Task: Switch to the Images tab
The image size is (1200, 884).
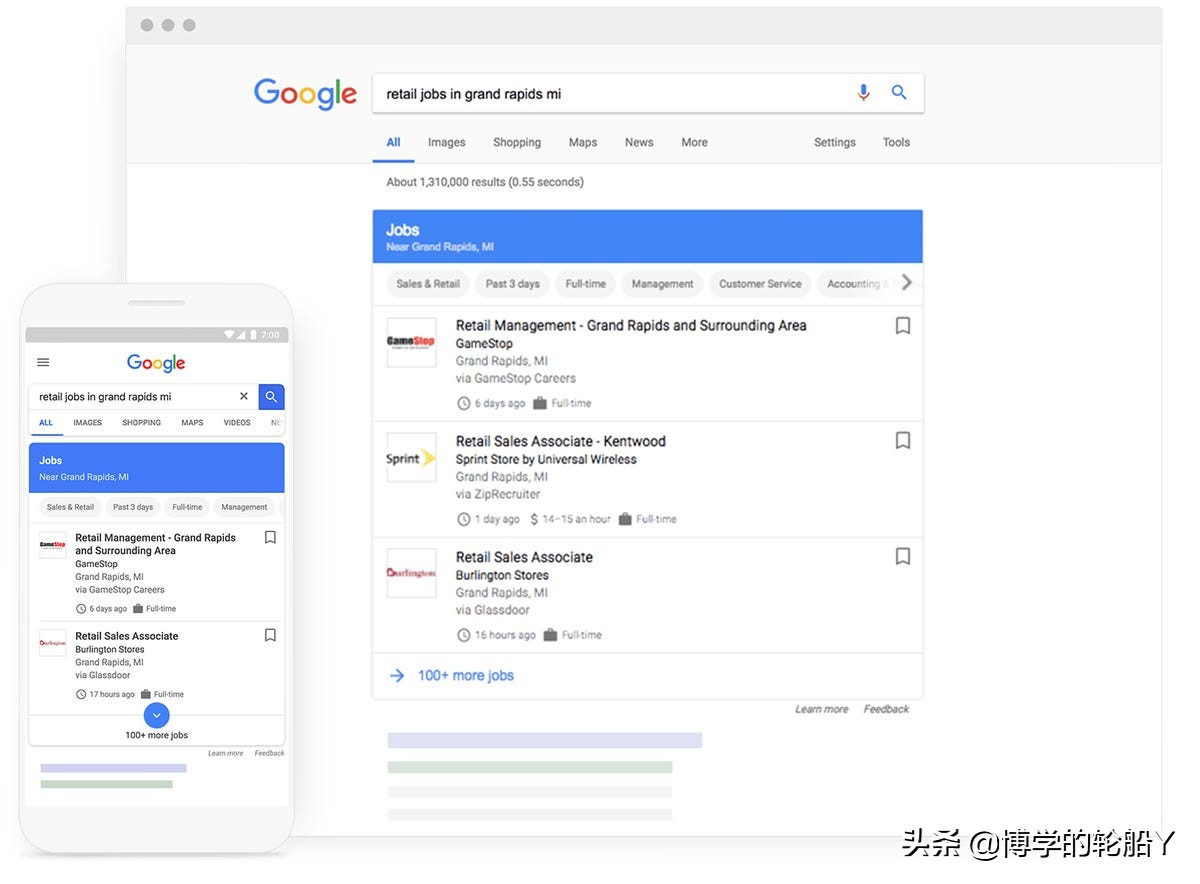Action: [446, 142]
